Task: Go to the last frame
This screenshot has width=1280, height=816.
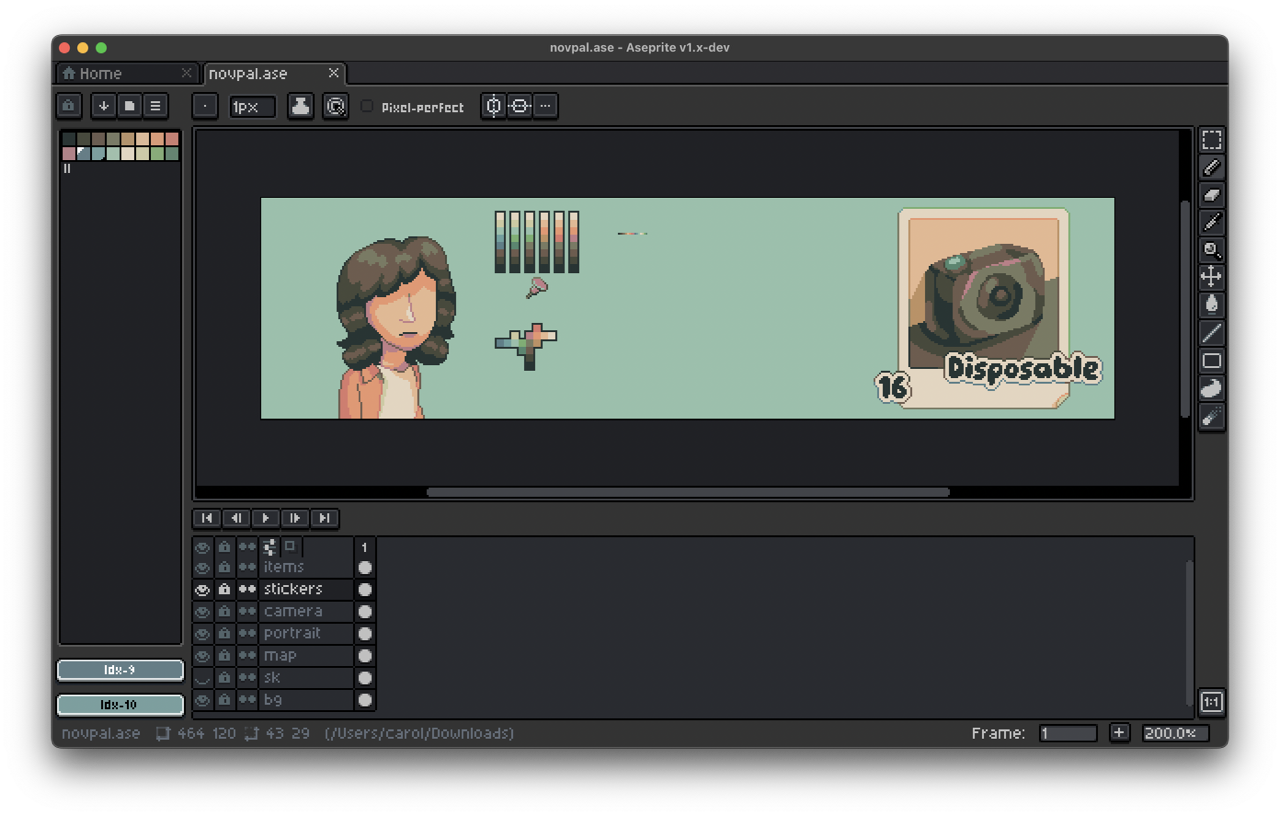Action: 324,518
